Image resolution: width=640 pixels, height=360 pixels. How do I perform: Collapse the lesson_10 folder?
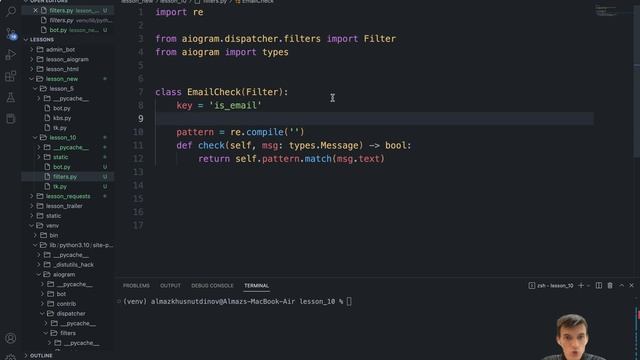click(62, 138)
